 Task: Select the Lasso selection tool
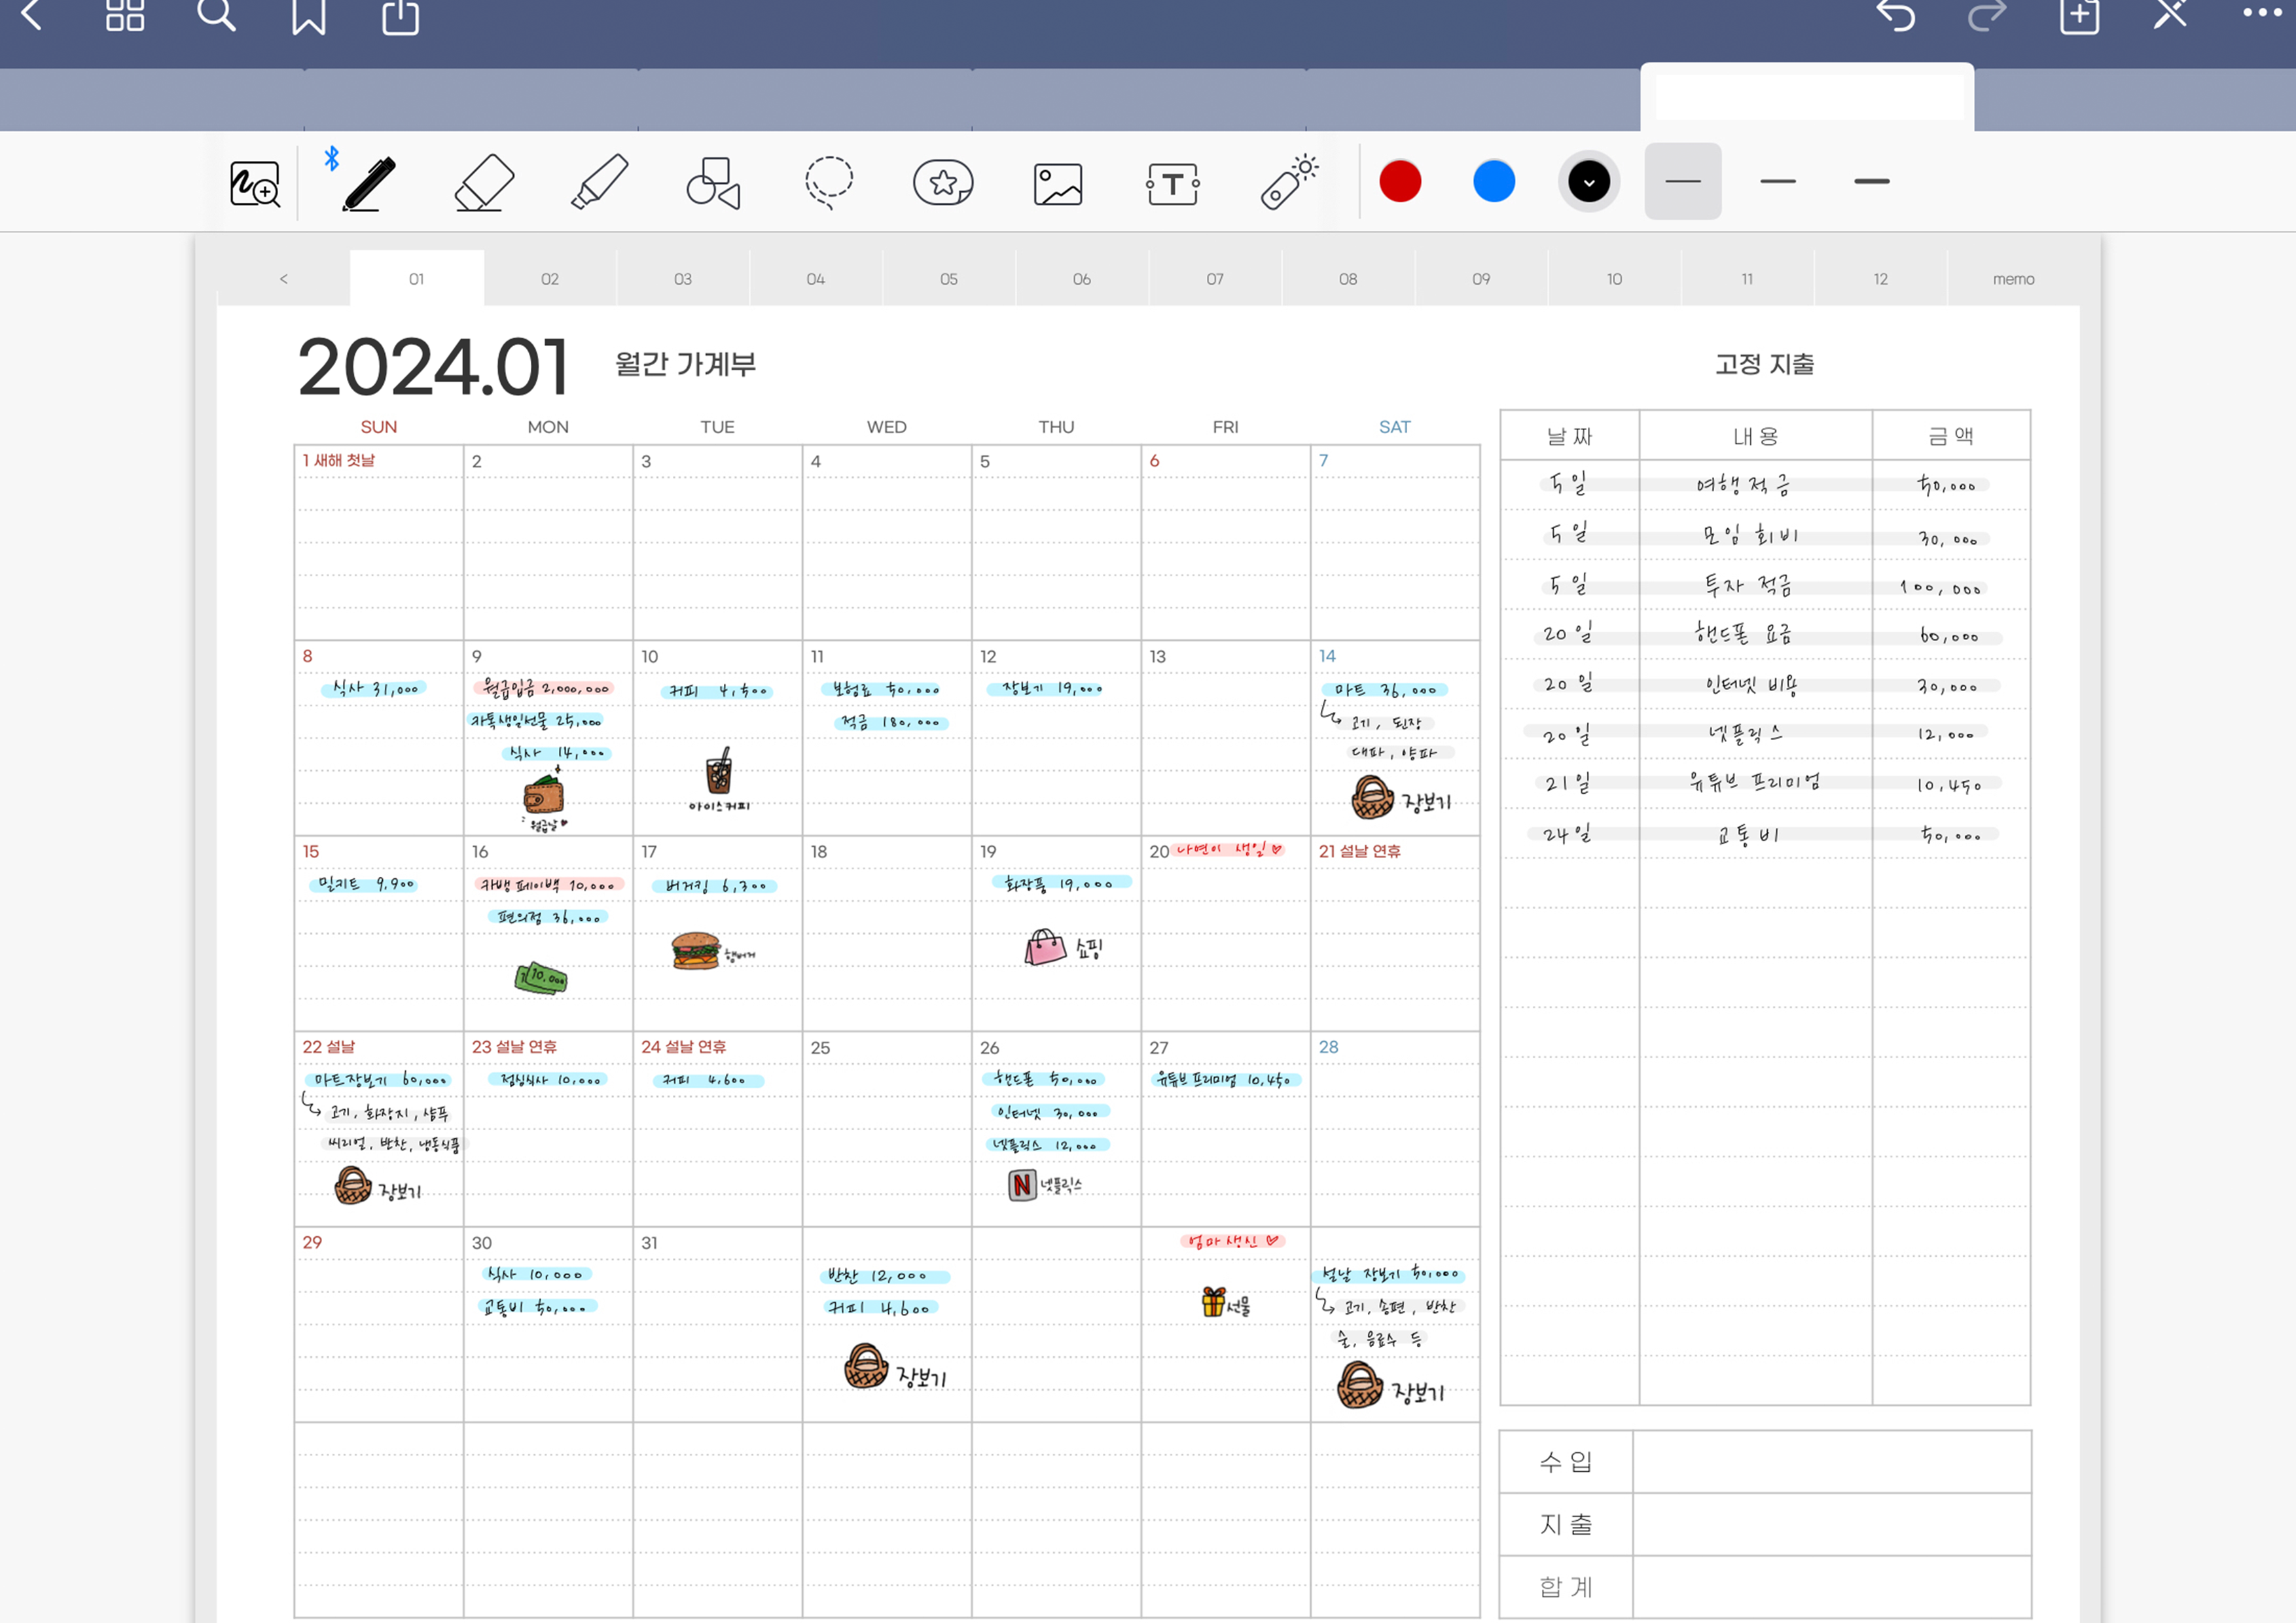point(829,183)
